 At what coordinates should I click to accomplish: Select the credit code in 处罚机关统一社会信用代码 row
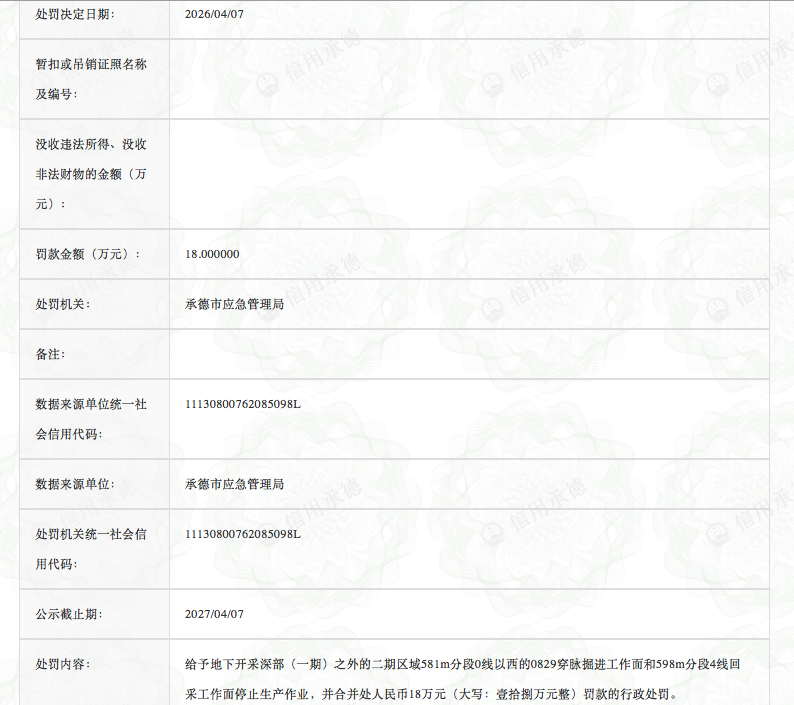tap(243, 534)
